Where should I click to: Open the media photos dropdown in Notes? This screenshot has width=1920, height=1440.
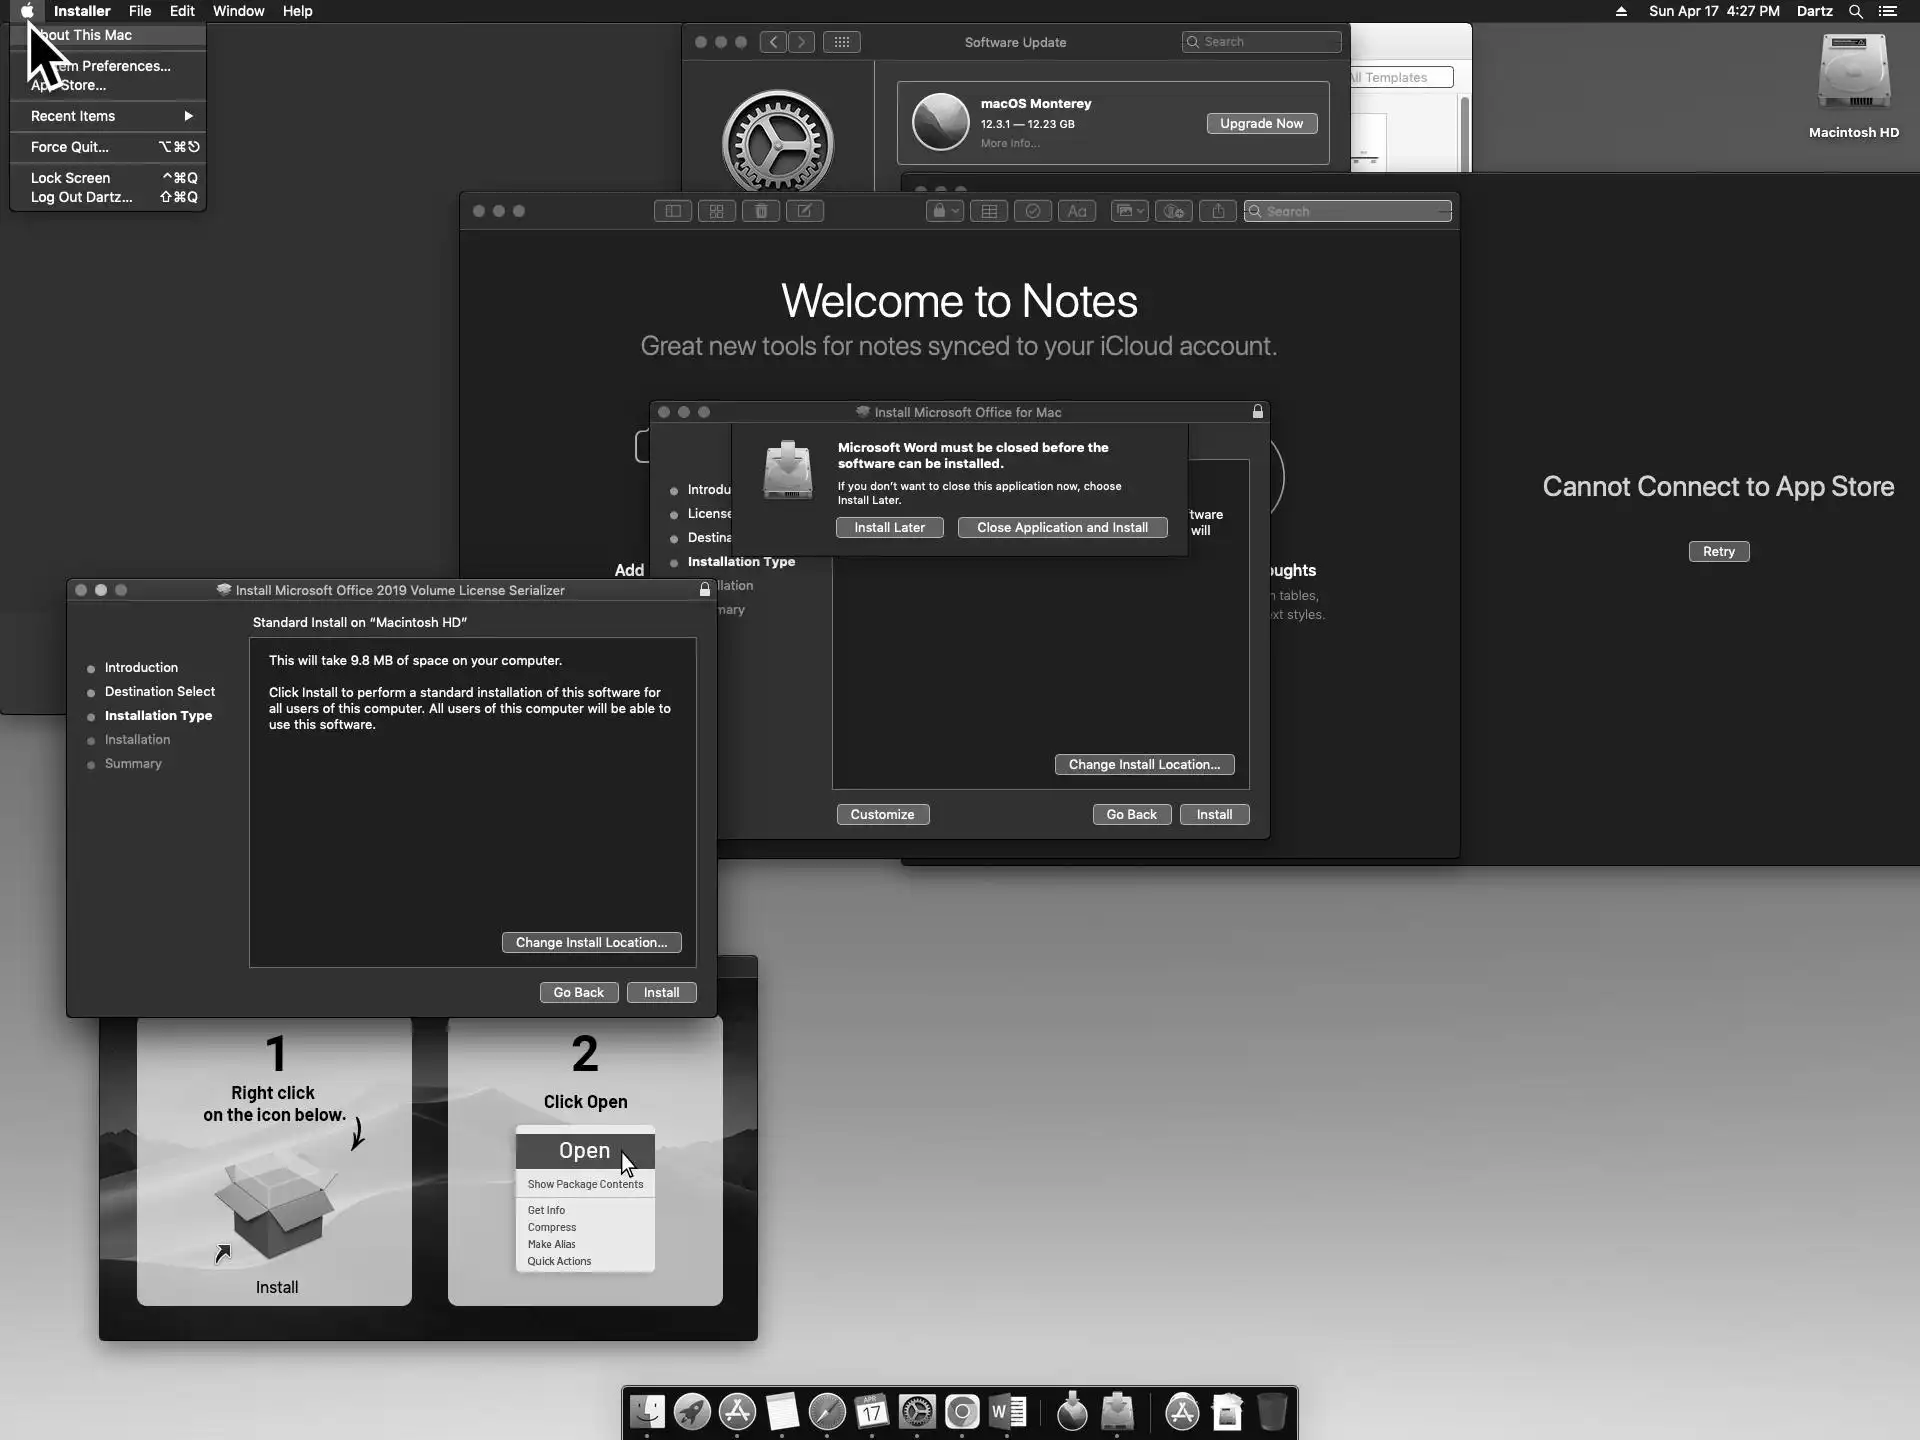(1130, 211)
